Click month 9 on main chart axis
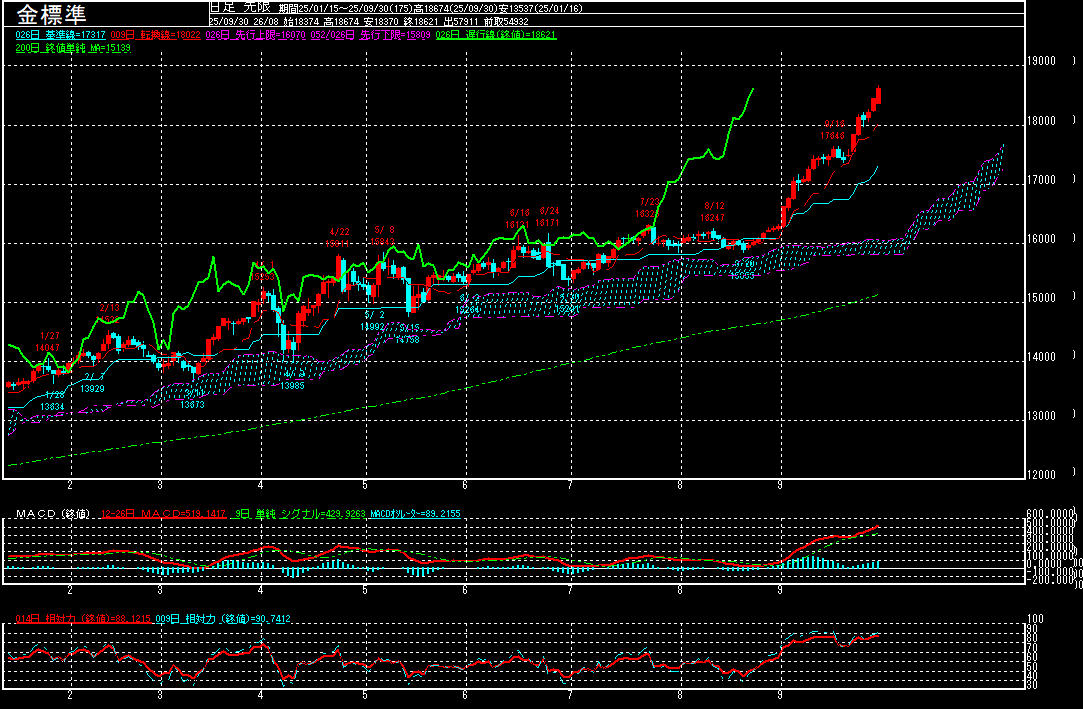The height and width of the screenshot is (709, 1083). 779,484
